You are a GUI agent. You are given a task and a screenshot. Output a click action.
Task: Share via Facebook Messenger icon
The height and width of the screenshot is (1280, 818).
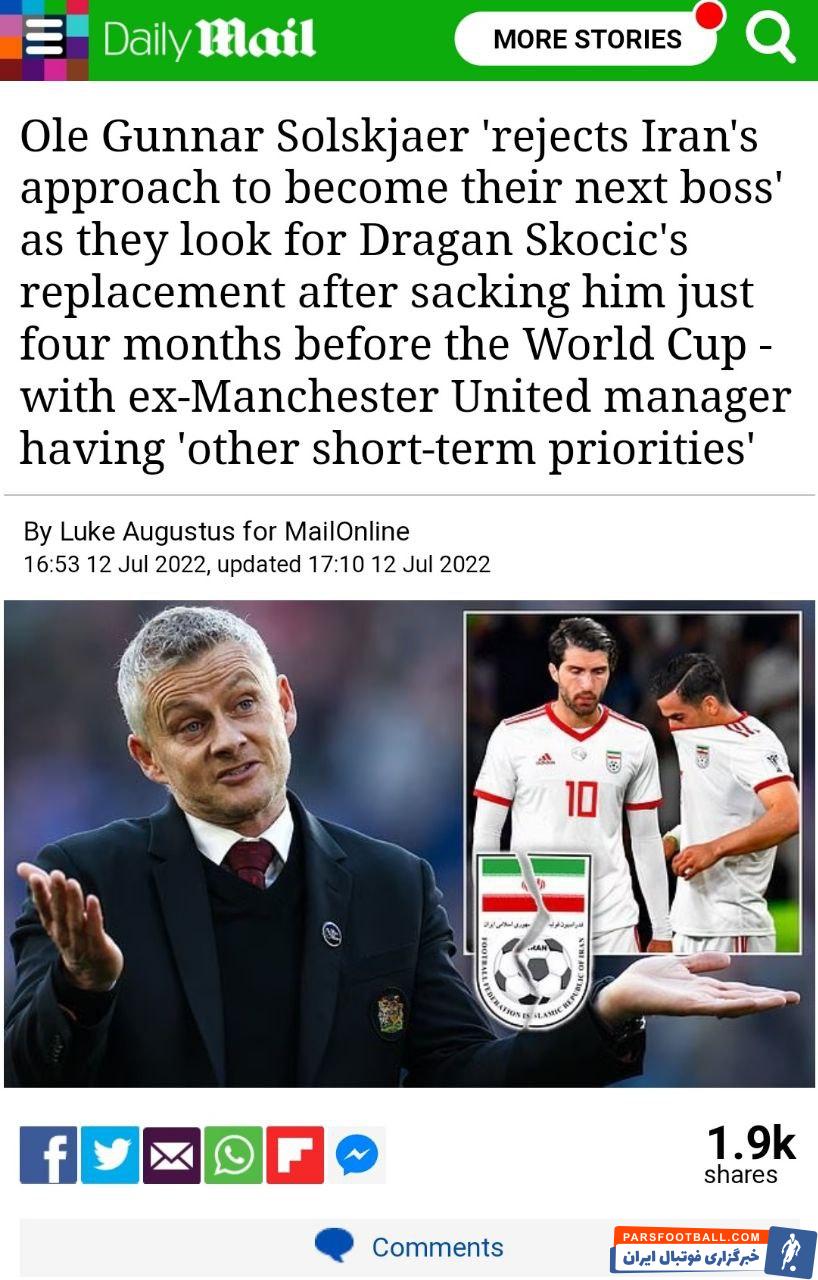click(x=357, y=1156)
